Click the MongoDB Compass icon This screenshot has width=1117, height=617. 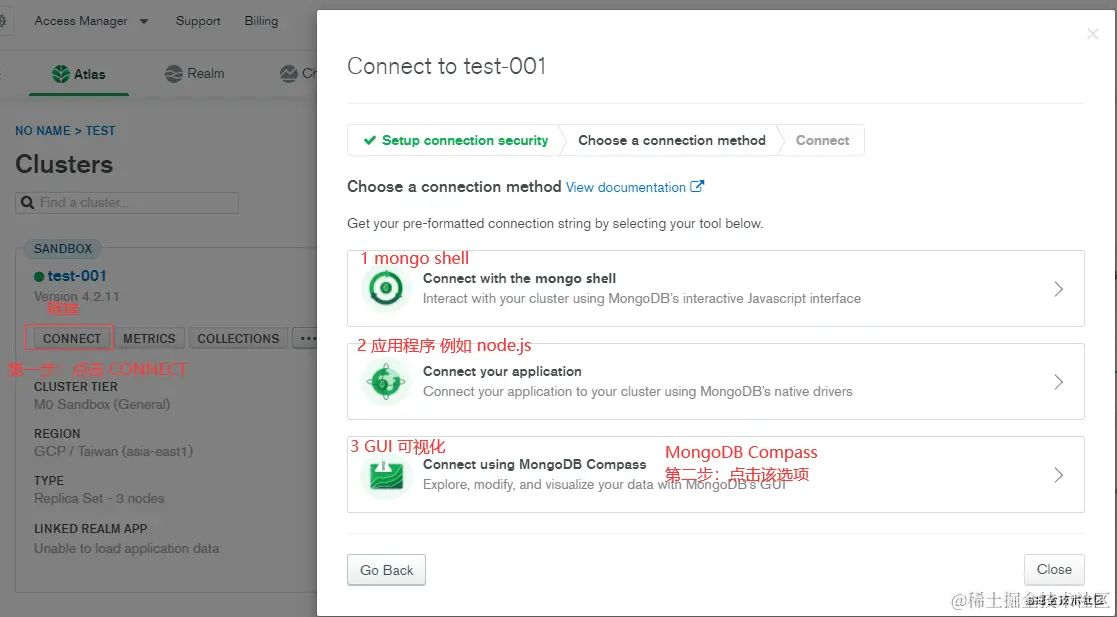click(386, 475)
